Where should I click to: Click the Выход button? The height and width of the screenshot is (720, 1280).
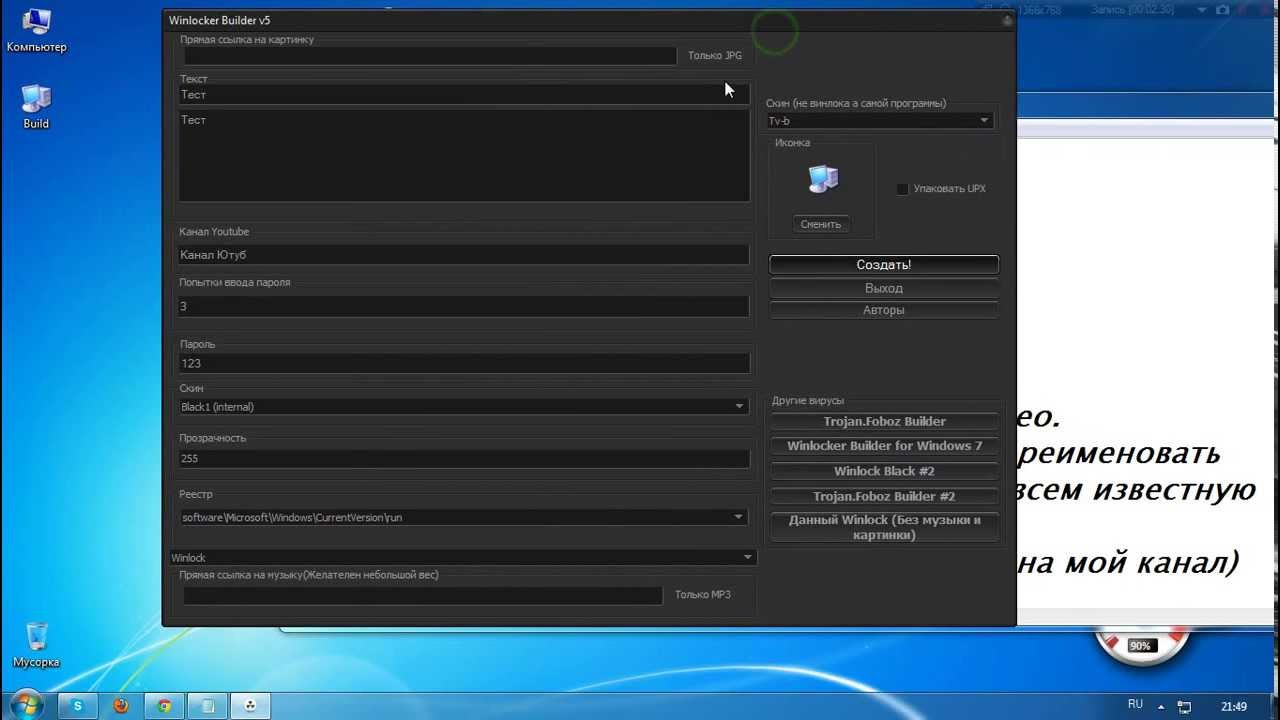pos(884,288)
